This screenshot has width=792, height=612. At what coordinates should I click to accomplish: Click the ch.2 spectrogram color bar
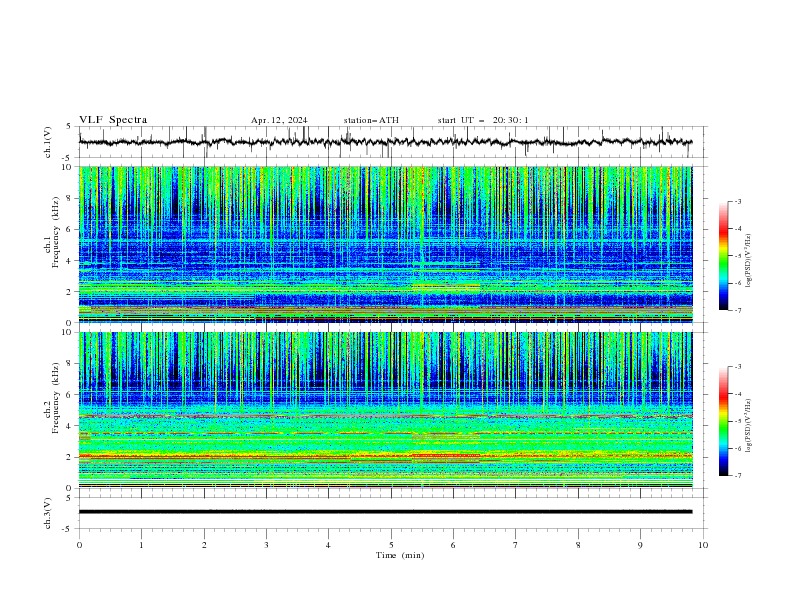(x=724, y=421)
